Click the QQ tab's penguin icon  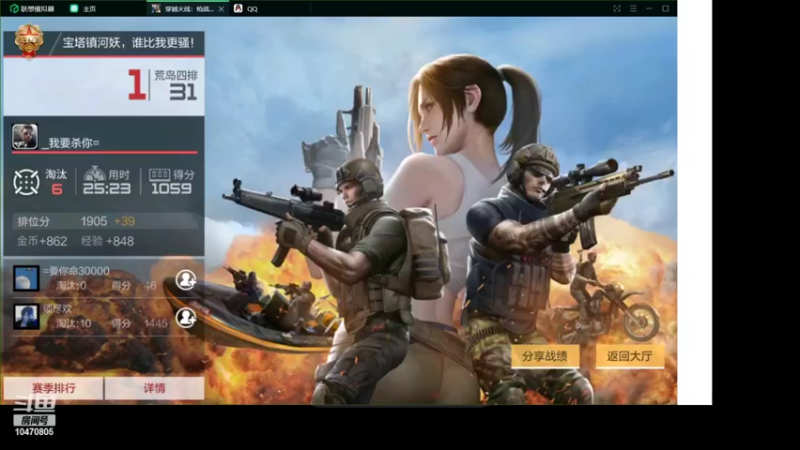238,9
